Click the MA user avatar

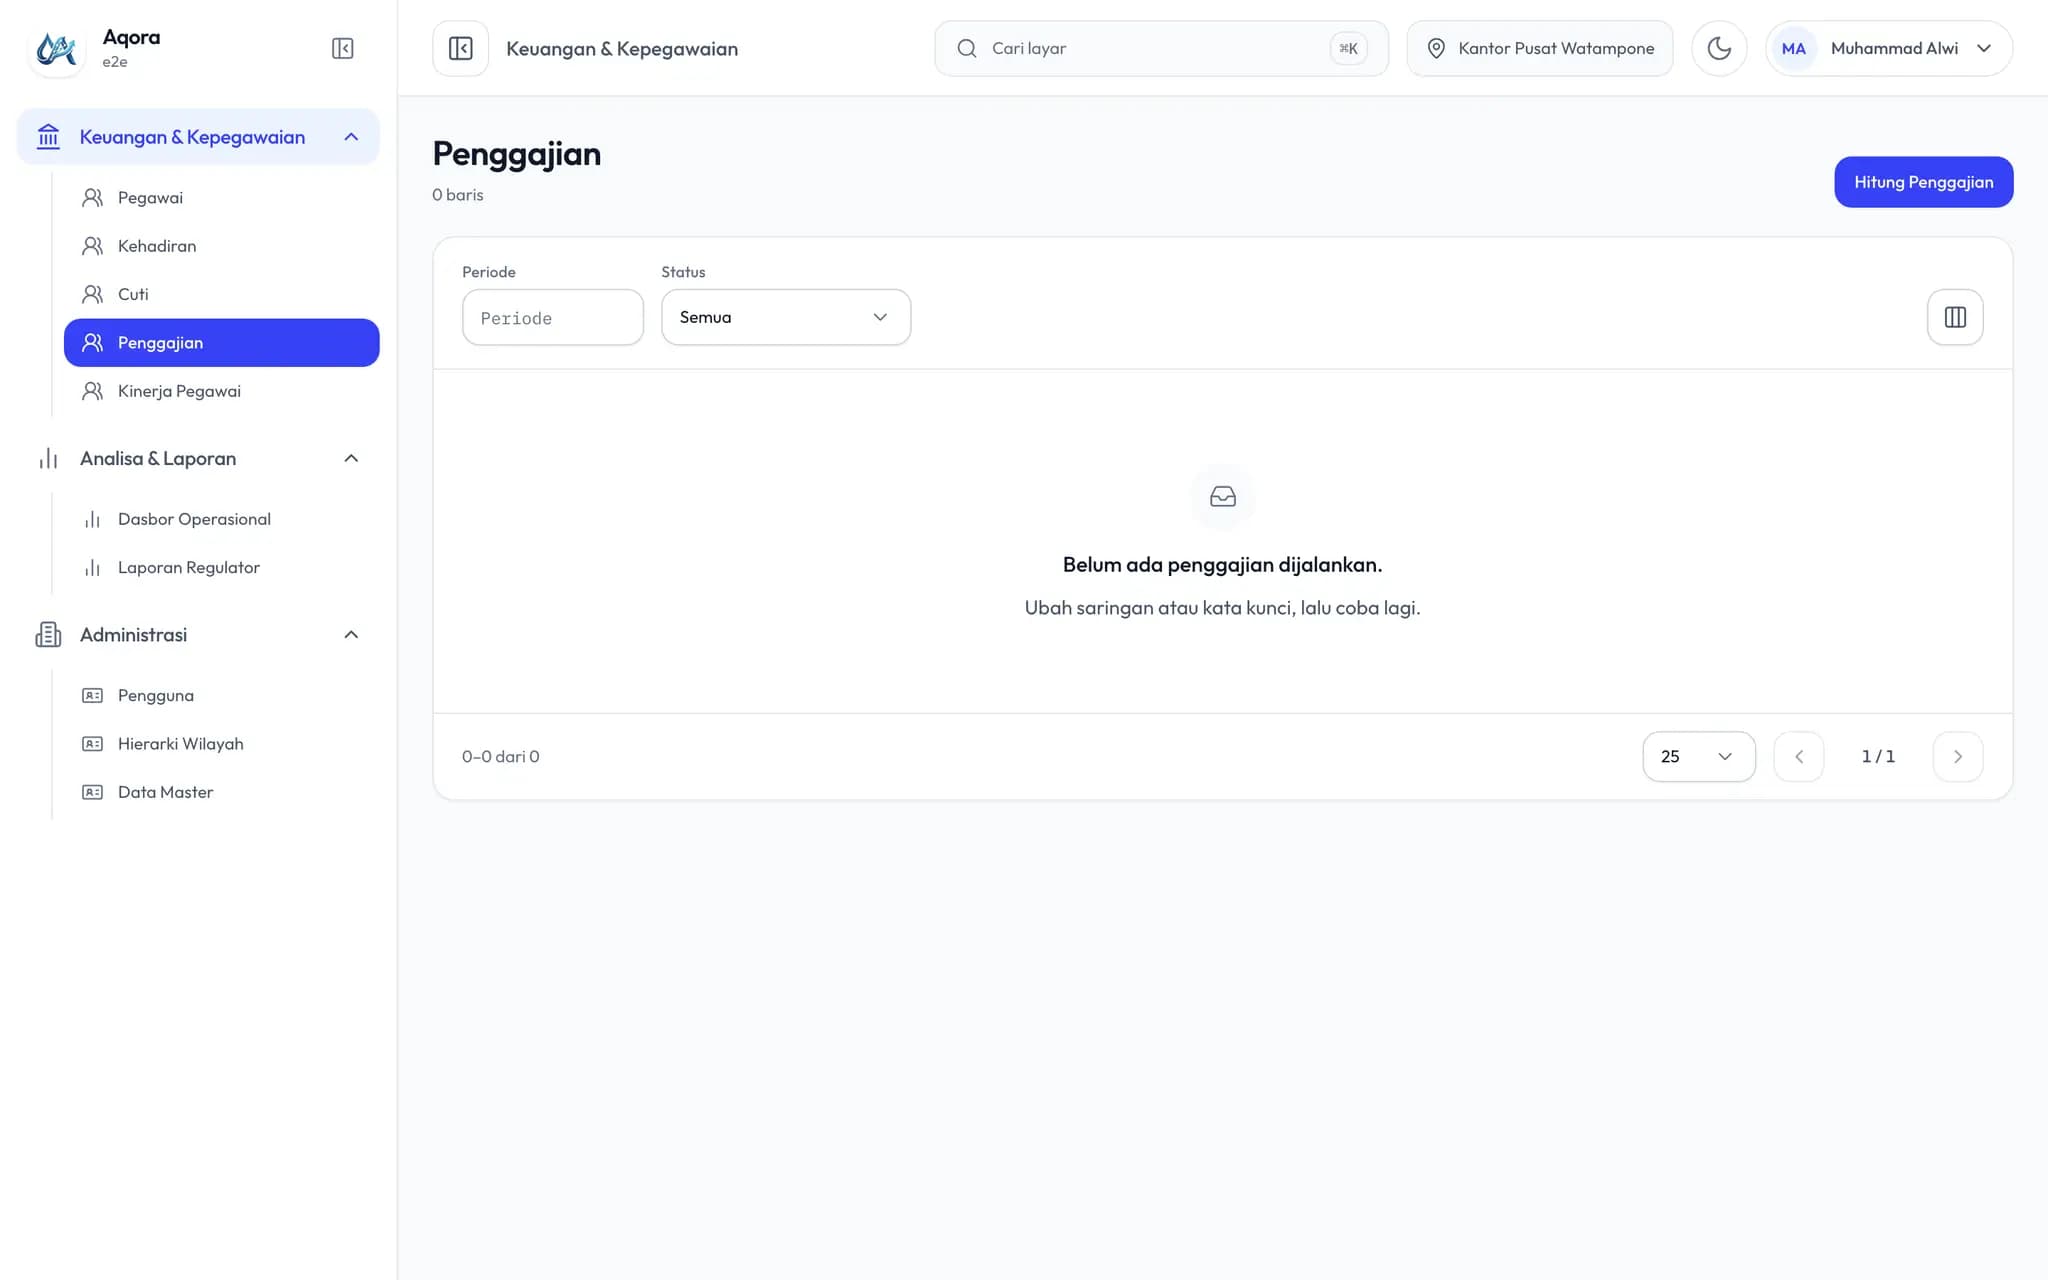1793,48
